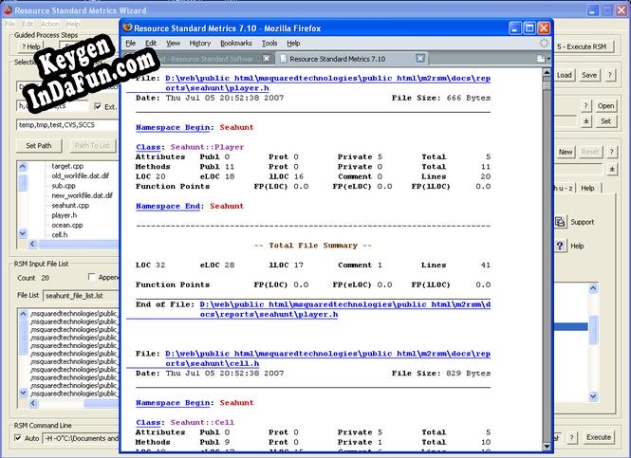Click the File List input field
The image size is (631, 458).
coord(81,296)
